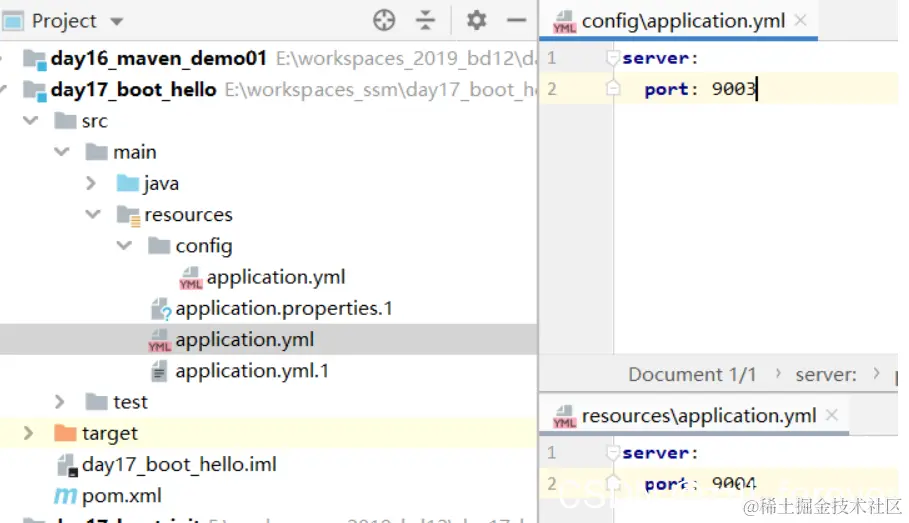This screenshot has width=909, height=523.
Task: Click the Collapse All icon in Project toolbar
Action: pos(426,20)
